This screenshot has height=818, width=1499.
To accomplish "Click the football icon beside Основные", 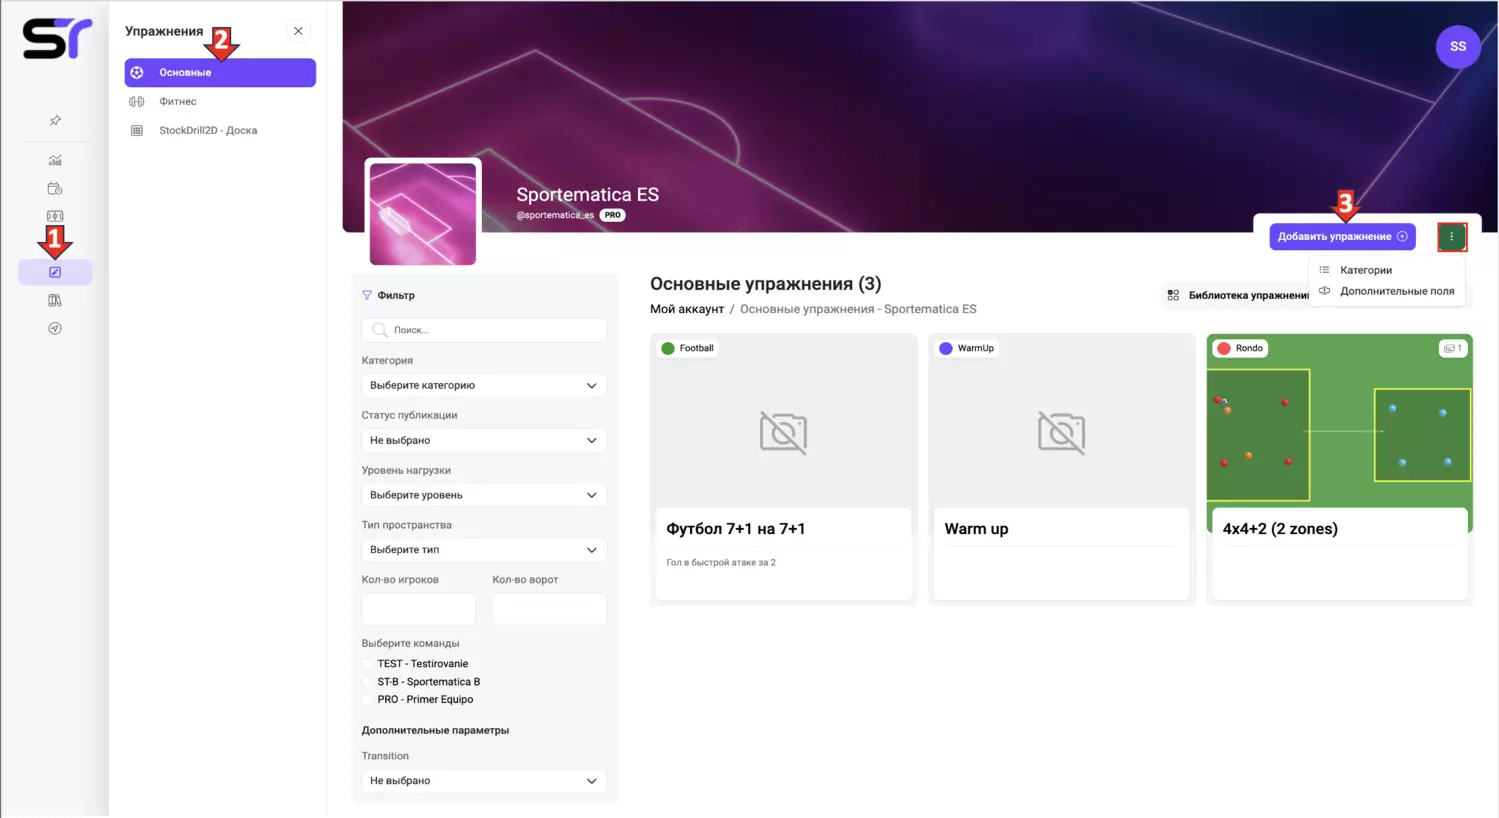I will click(137, 72).
